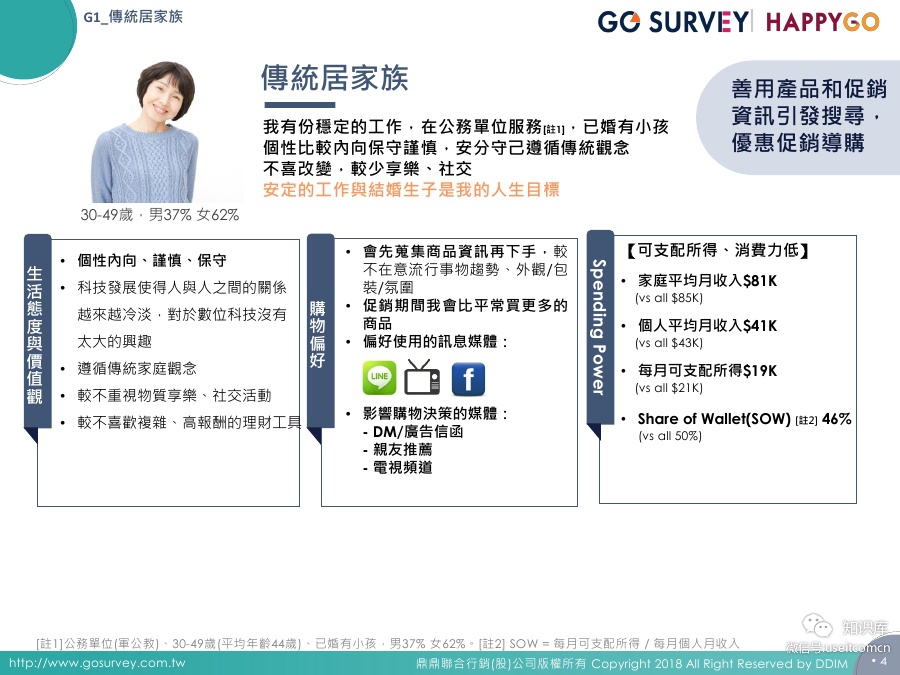The width and height of the screenshot is (900, 675).
Task: Select the title 傳統居家族
Action: [335, 78]
